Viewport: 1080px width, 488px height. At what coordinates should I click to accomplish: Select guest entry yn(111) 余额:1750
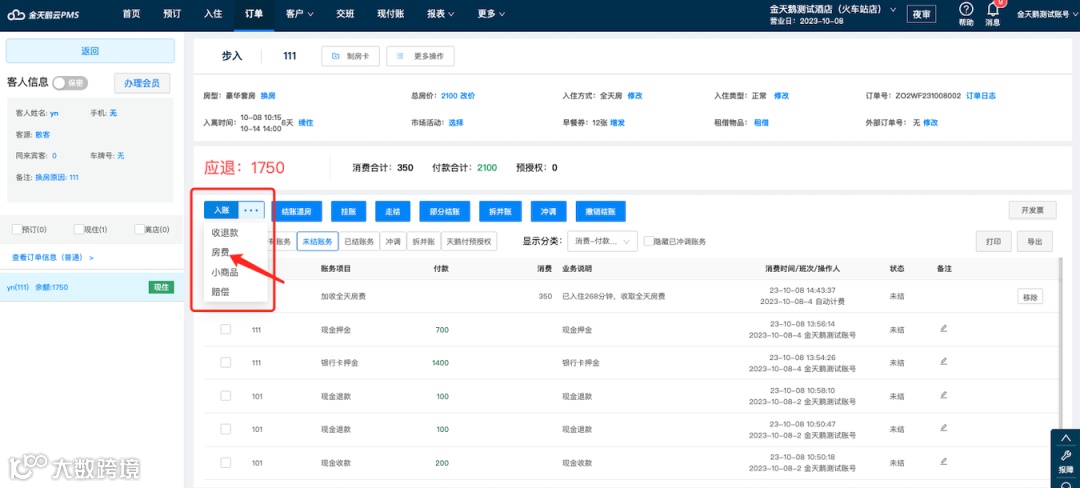click(x=92, y=287)
